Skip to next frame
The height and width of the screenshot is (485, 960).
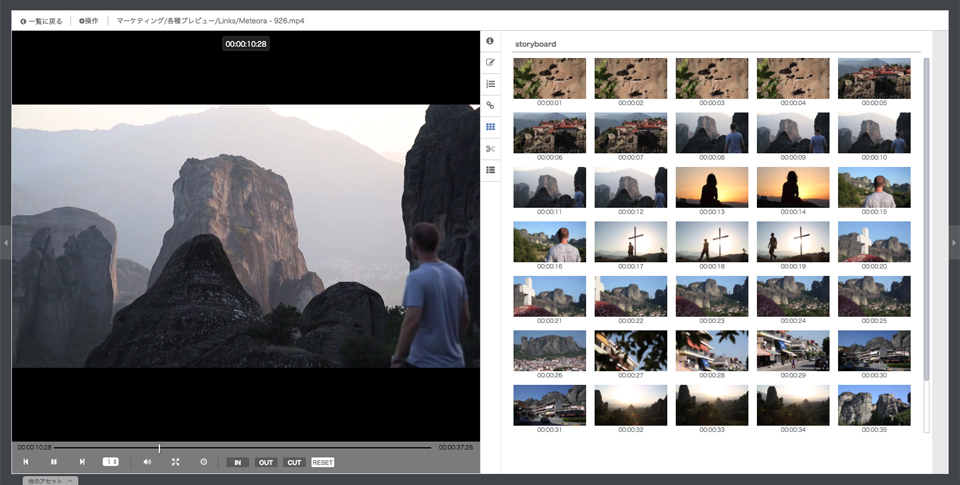tap(82, 462)
